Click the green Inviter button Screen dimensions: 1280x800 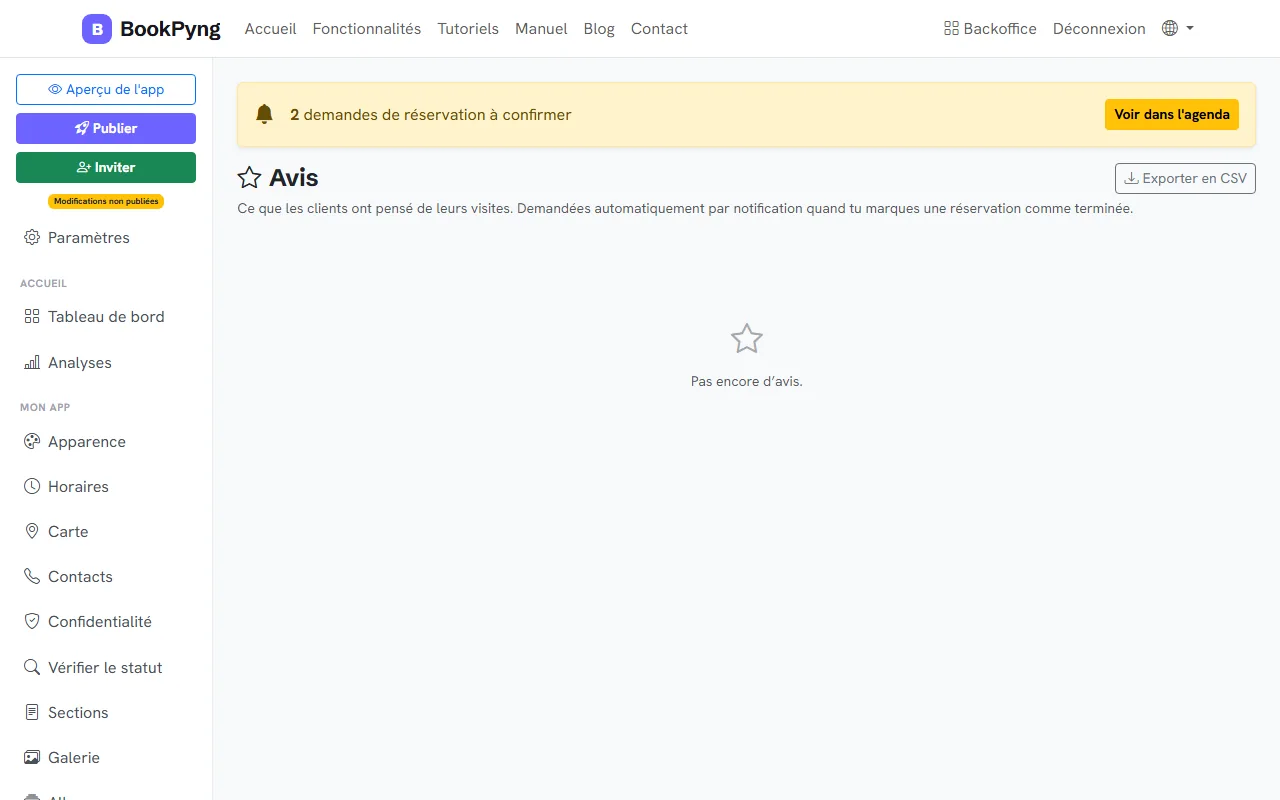click(106, 167)
